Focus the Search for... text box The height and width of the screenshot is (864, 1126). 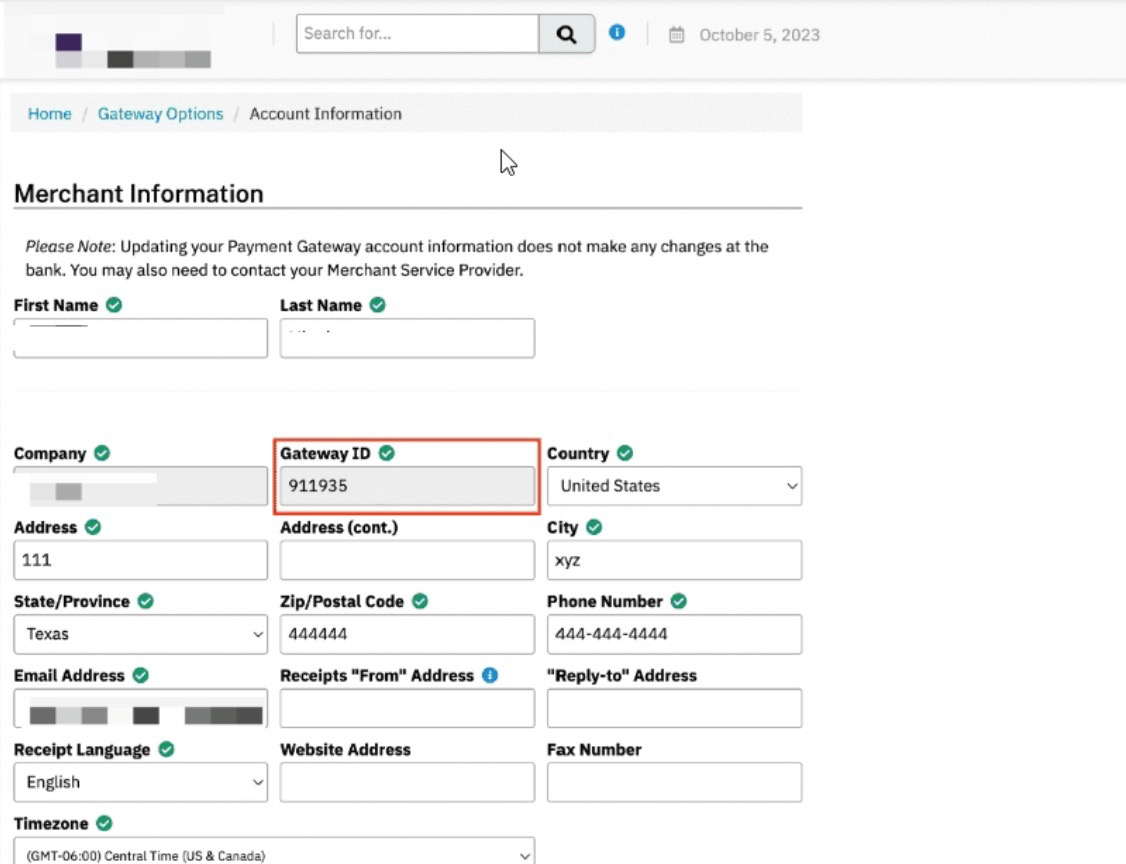pos(417,34)
